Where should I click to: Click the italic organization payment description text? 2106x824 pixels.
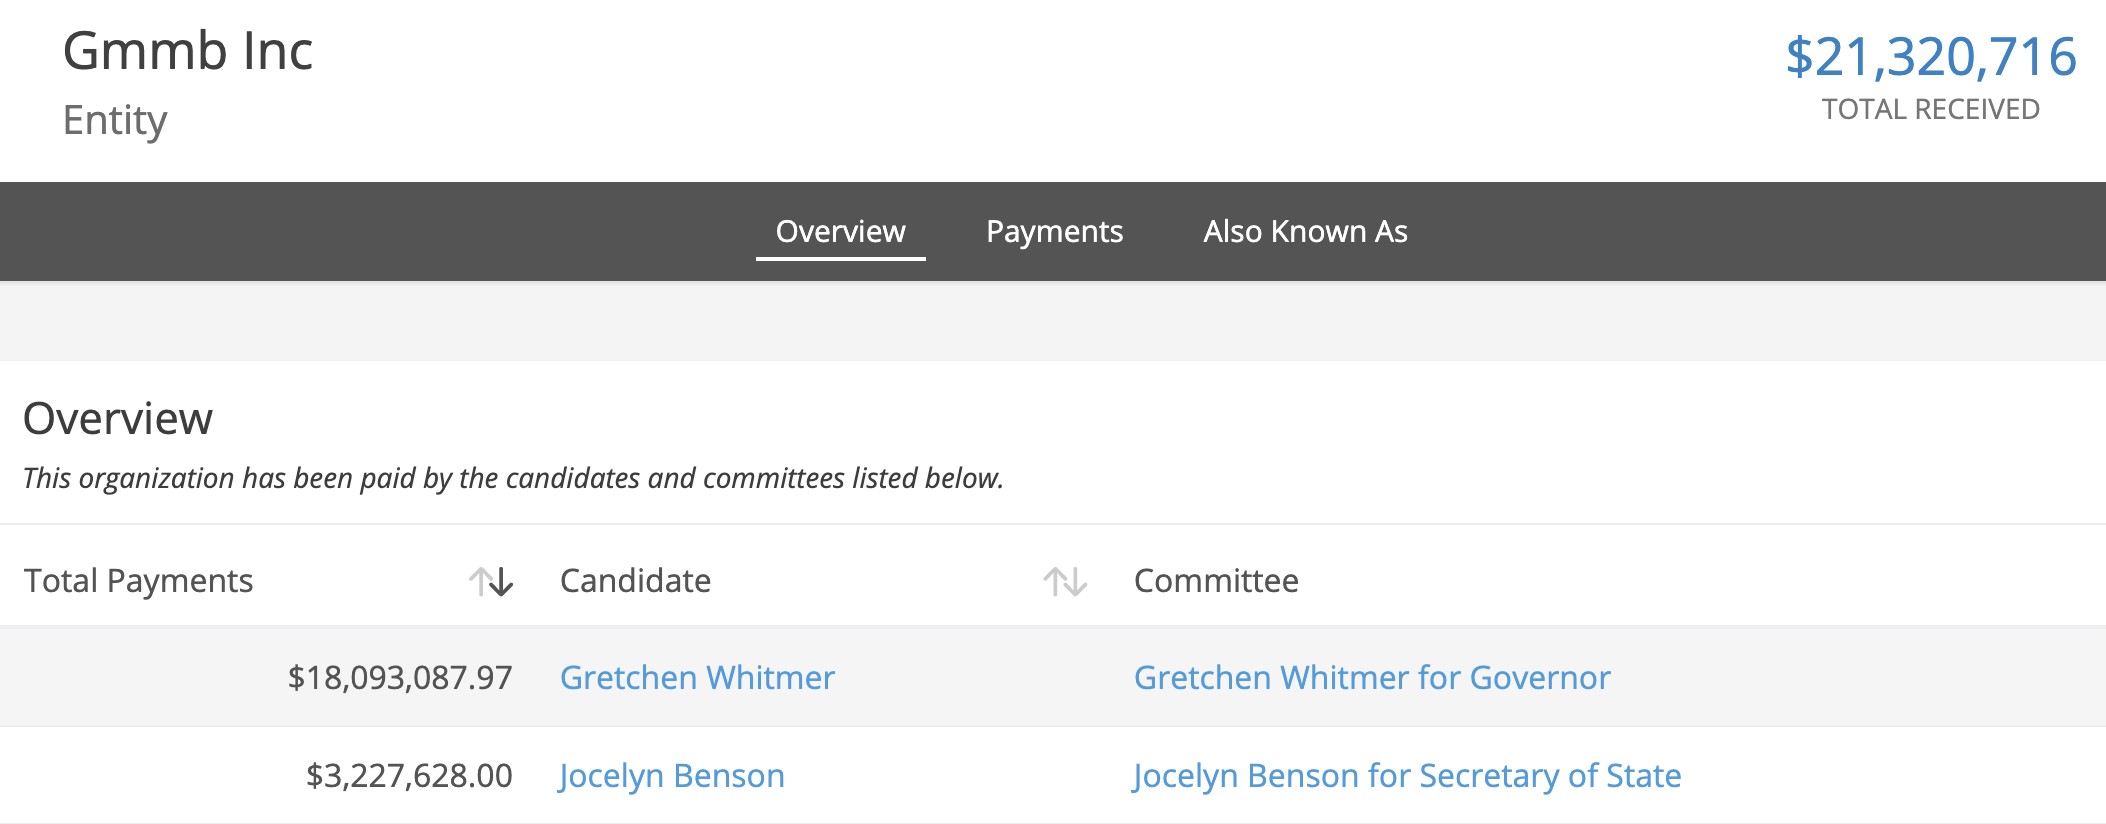click(x=513, y=478)
